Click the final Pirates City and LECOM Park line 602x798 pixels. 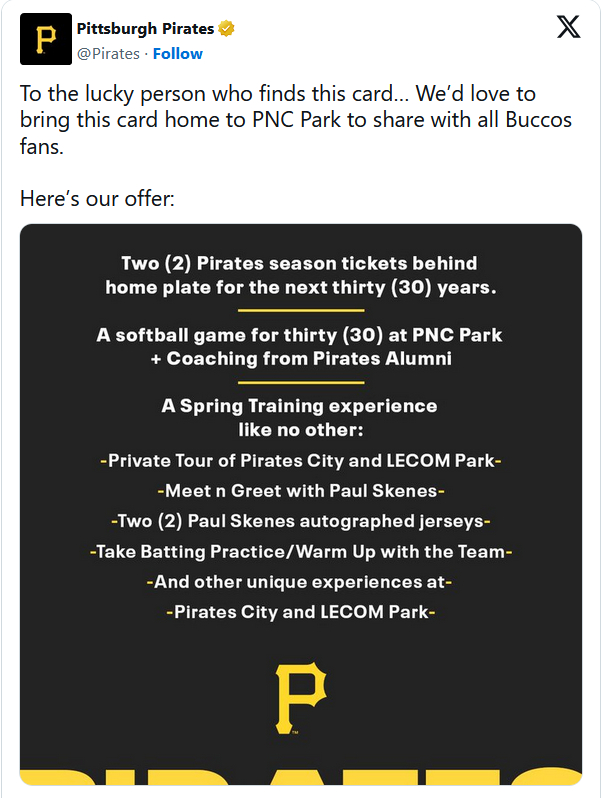[x=301, y=611]
